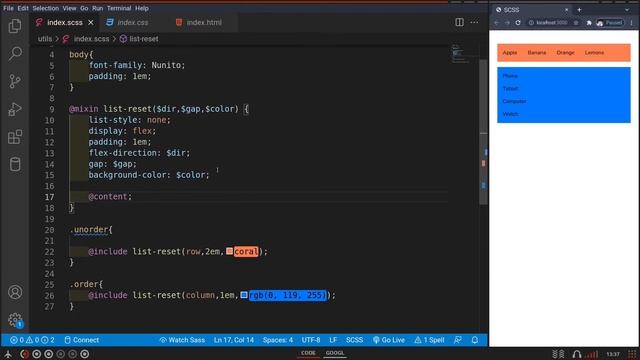Open the Search view in activity bar
640x360 pixels.
coord(15,53)
